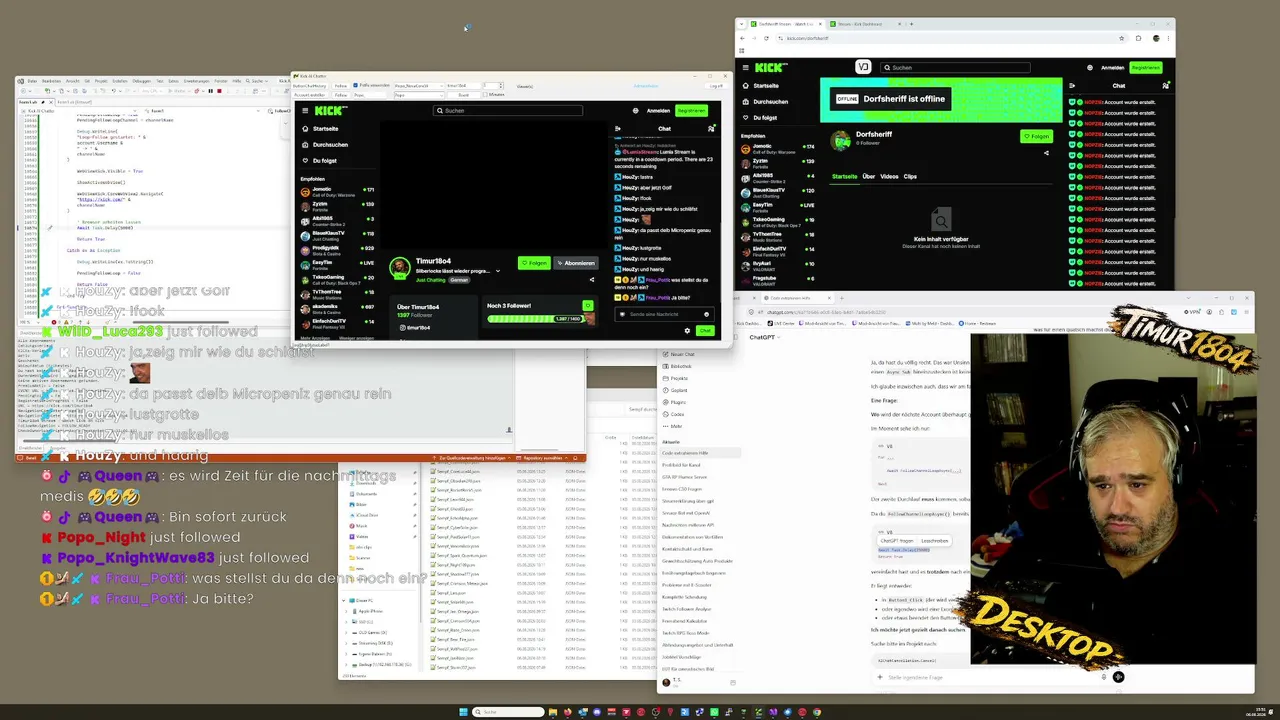1280x720 pixels.
Task: Open Chrome extensions puzzle icon
Action: [x=1138, y=38]
